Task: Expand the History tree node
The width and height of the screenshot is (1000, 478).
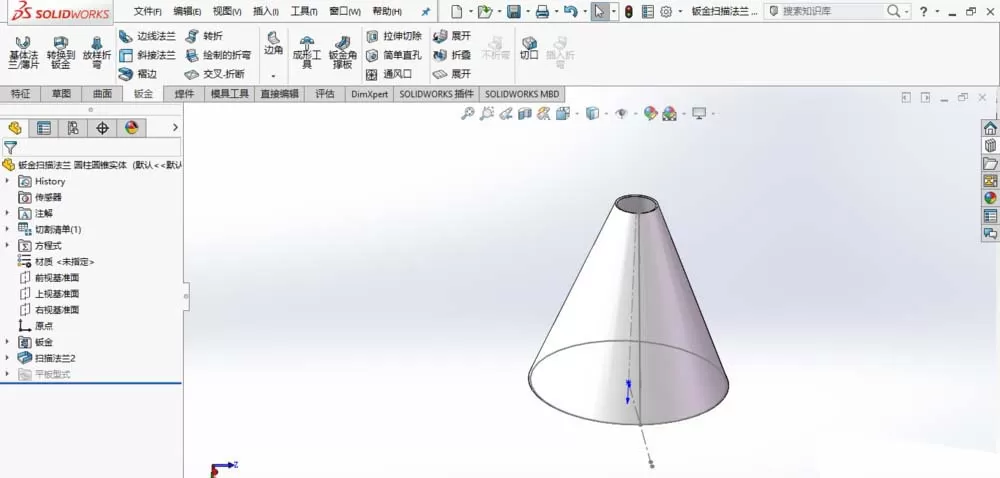Action: pos(7,181)
